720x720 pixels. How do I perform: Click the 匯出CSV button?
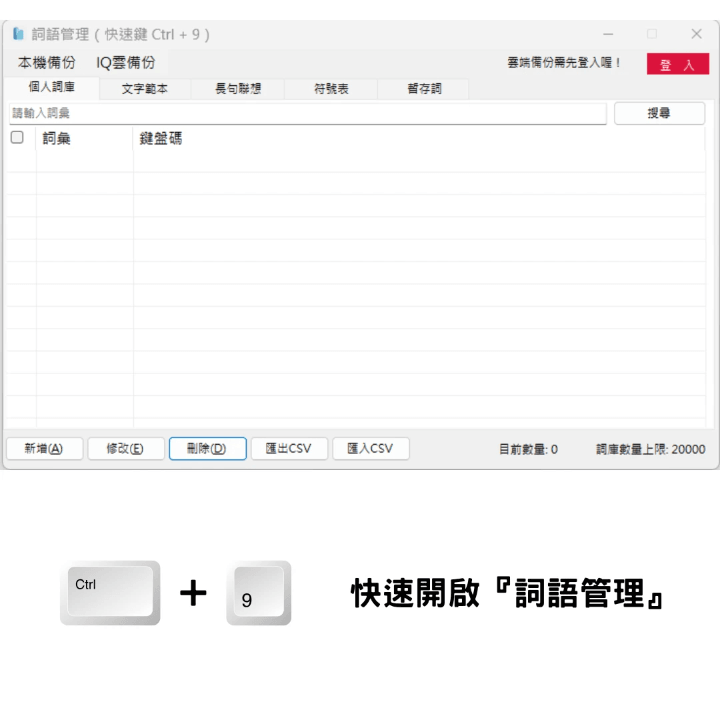[x=289, y=449]
